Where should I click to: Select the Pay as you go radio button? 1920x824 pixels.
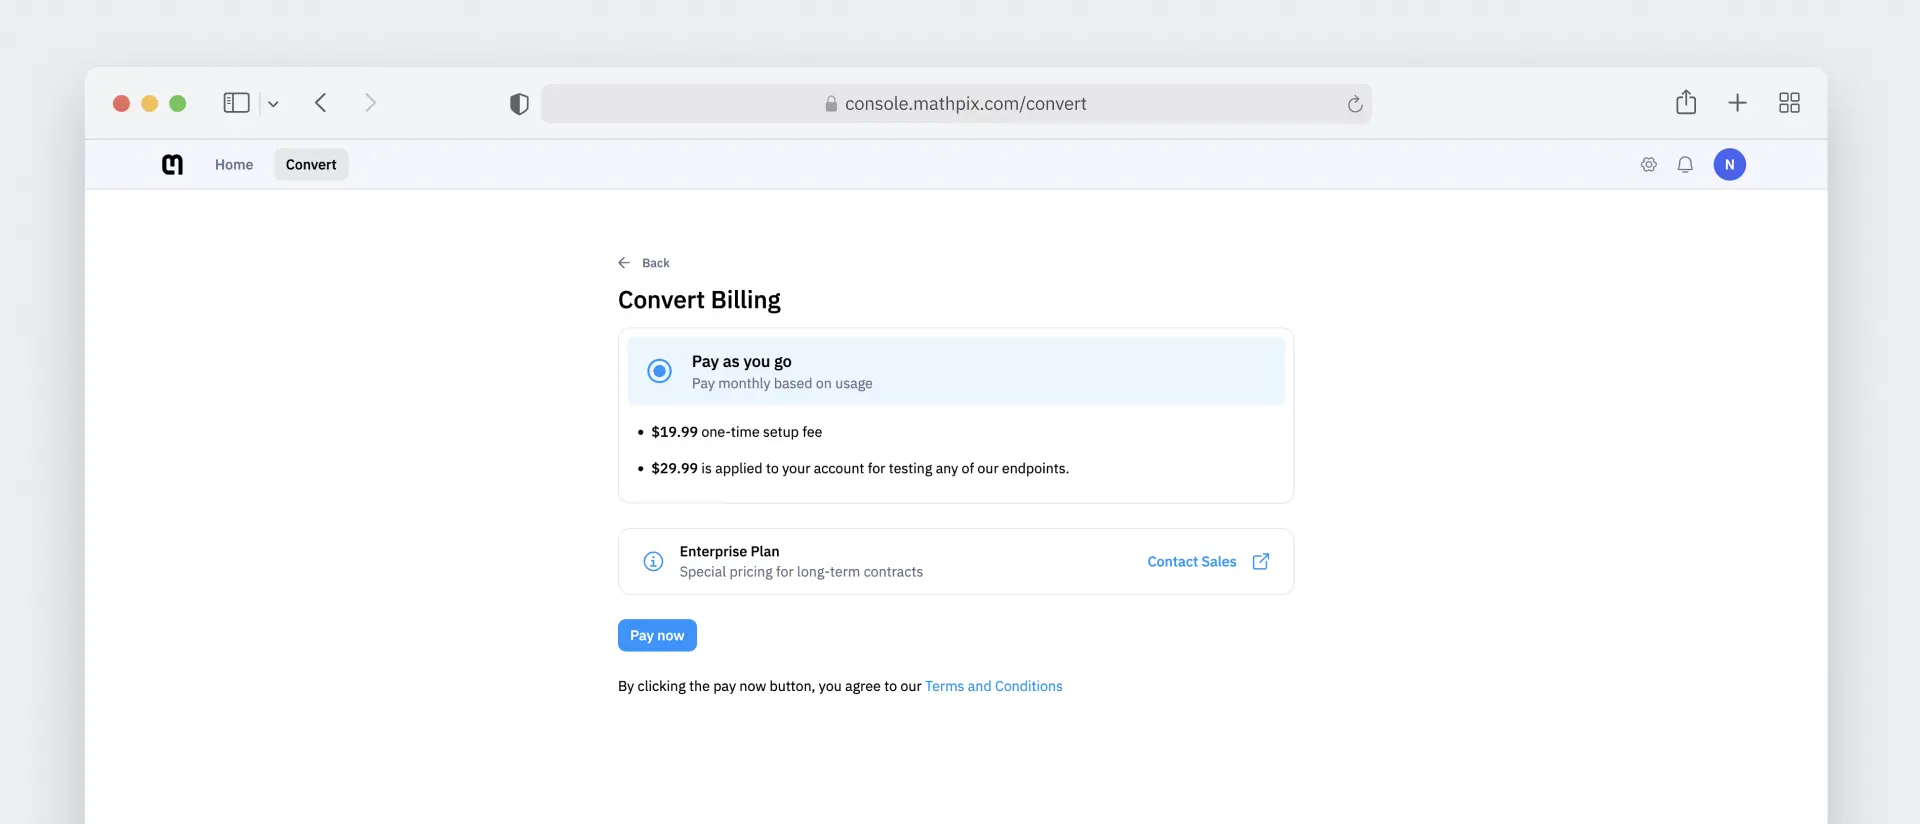click(x=659, y=371)
